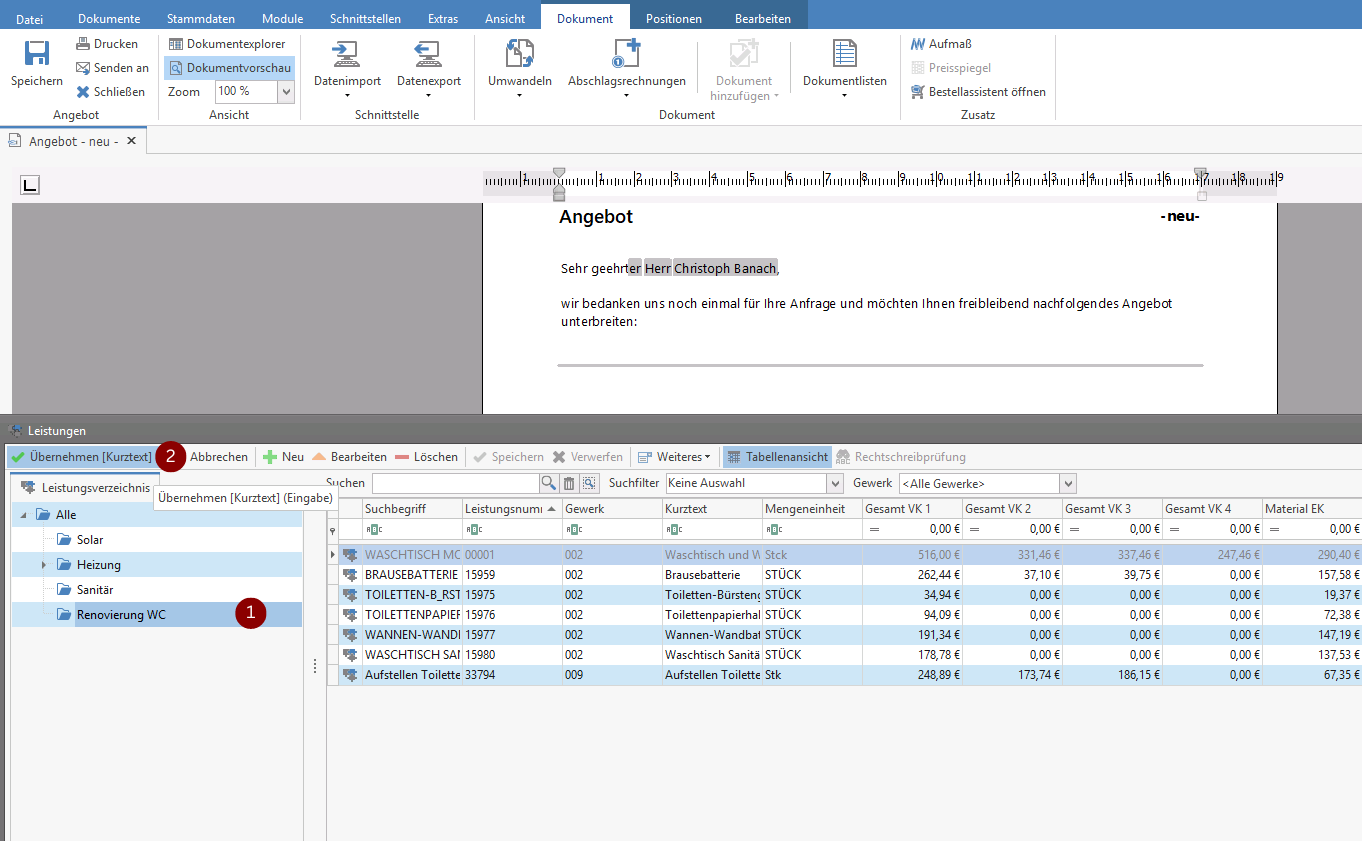Open the Dokumentlisten icon

coord(844,55)
